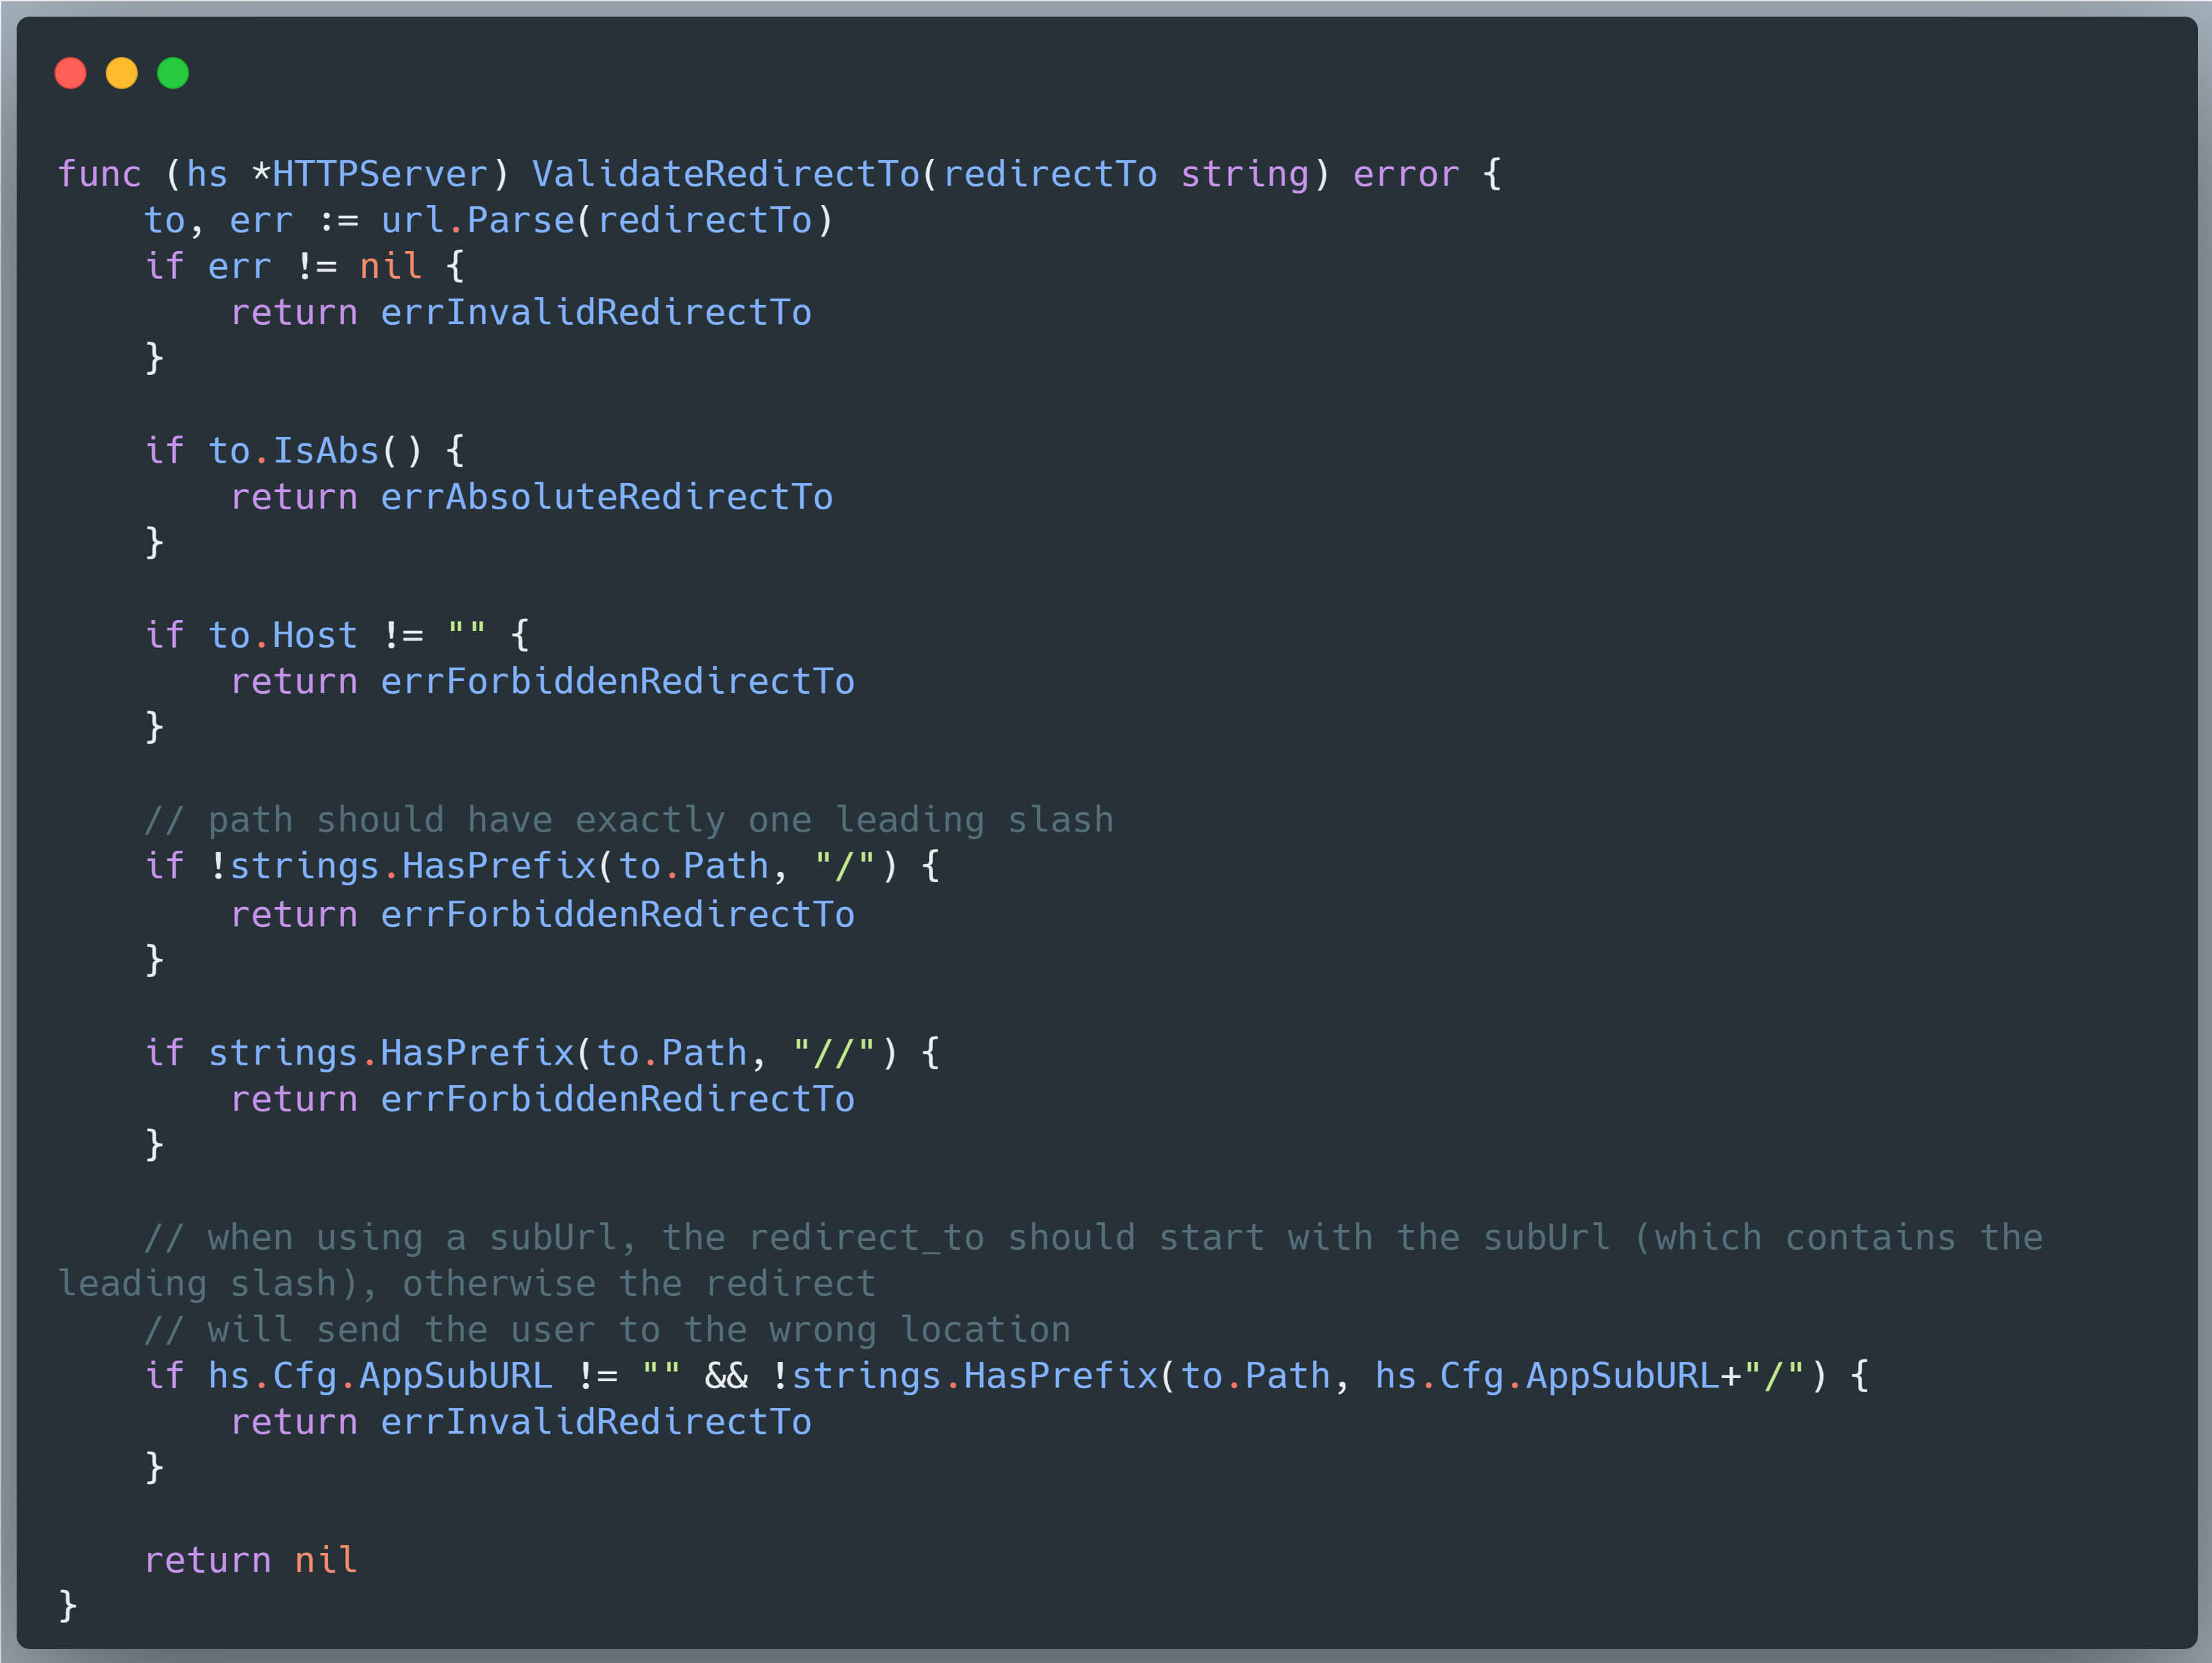Click the final return nil statement

pos(250,1560)
